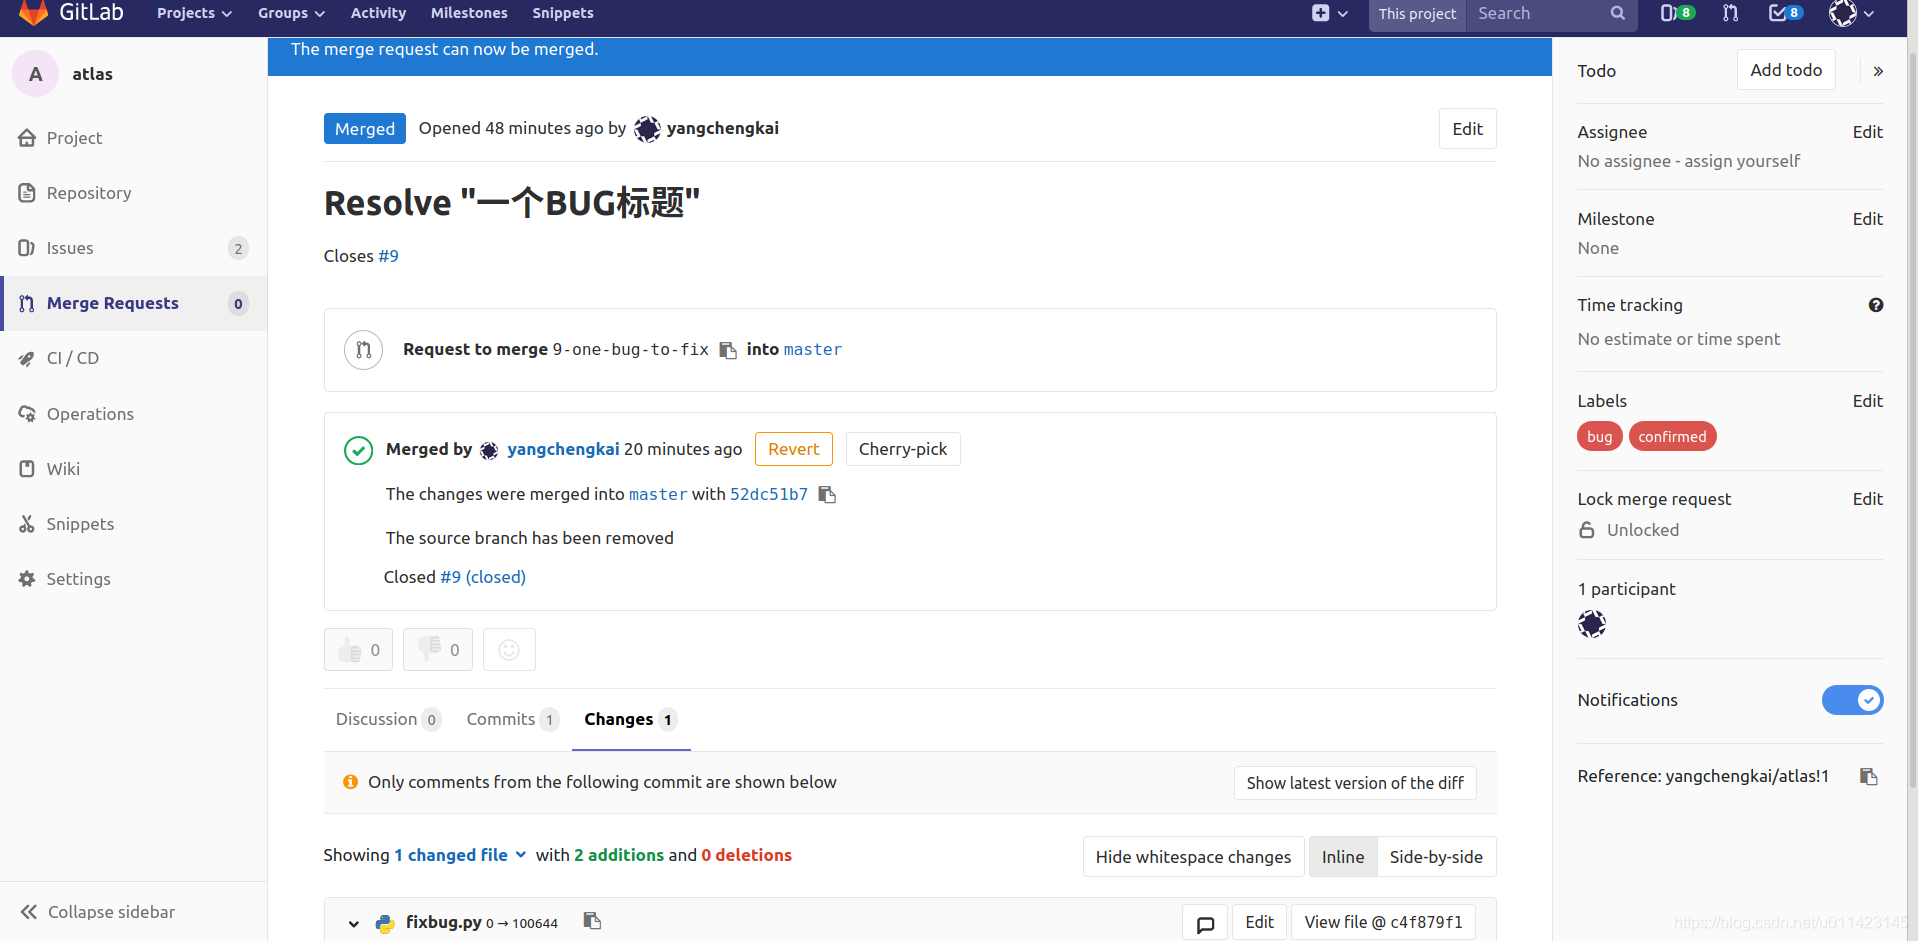
Task: Switch diff view to Side-by-side
Action: click(1436, 856)
